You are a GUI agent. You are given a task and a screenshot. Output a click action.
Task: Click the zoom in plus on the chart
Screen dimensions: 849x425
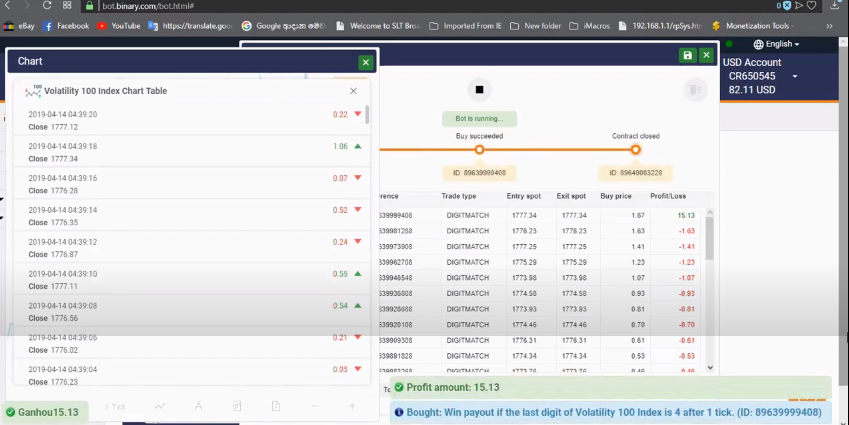pyautogui.click(x=352, y=406)
